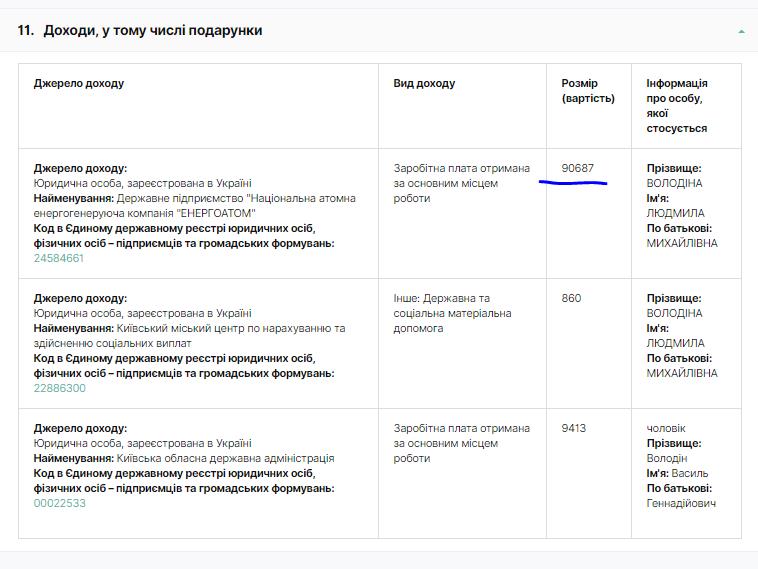The image size is (758, 569).
Task: Select the income amount 860
Action: 571,298
